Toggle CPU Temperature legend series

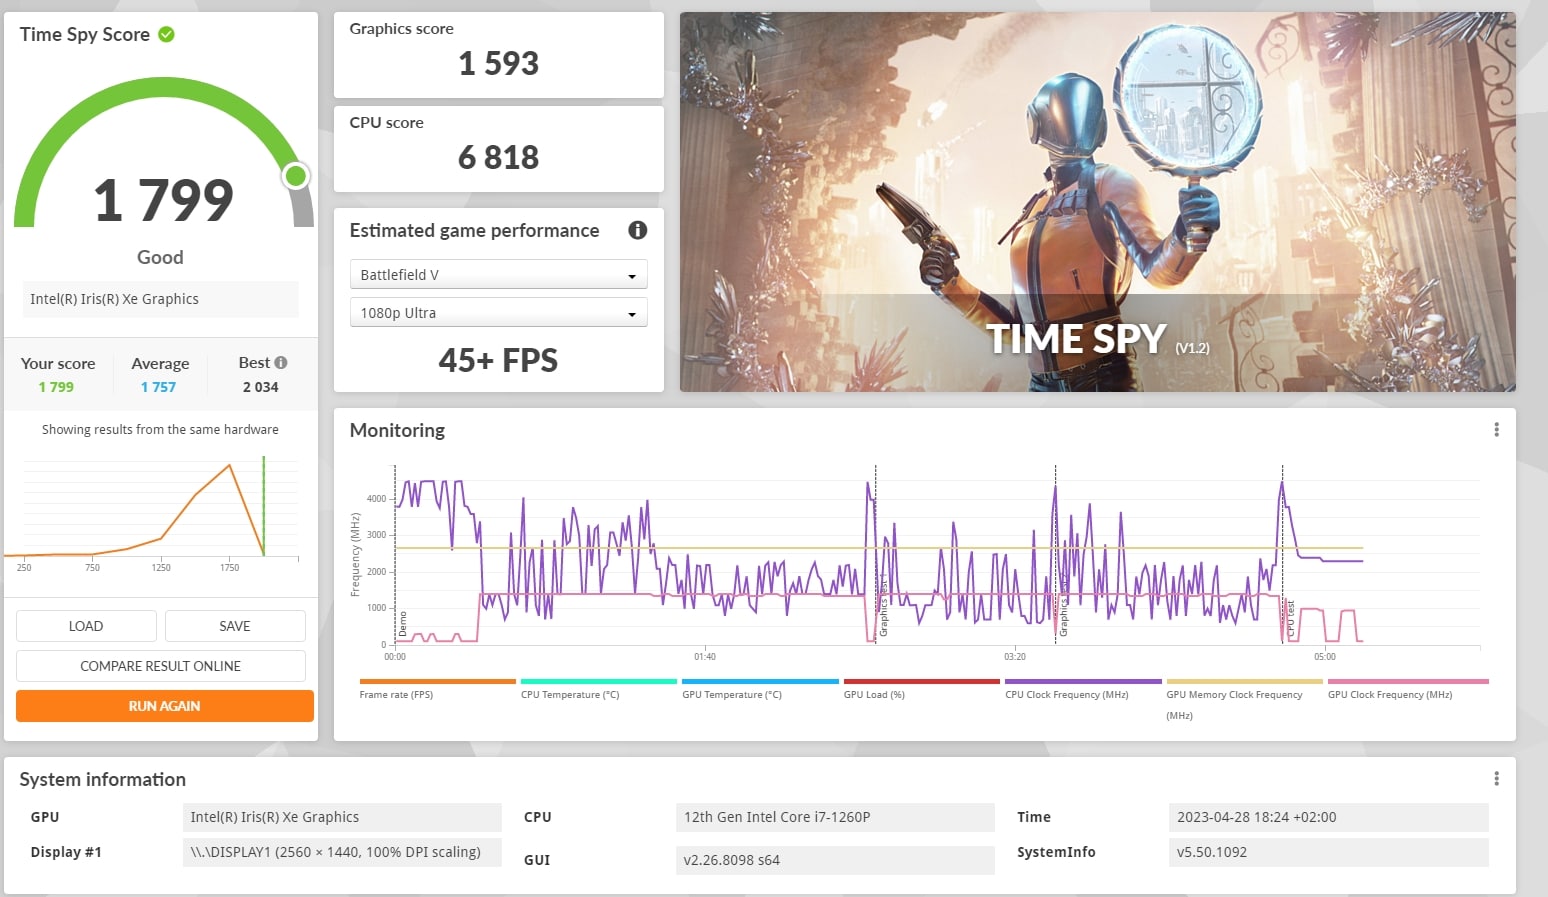coord(570,694)
